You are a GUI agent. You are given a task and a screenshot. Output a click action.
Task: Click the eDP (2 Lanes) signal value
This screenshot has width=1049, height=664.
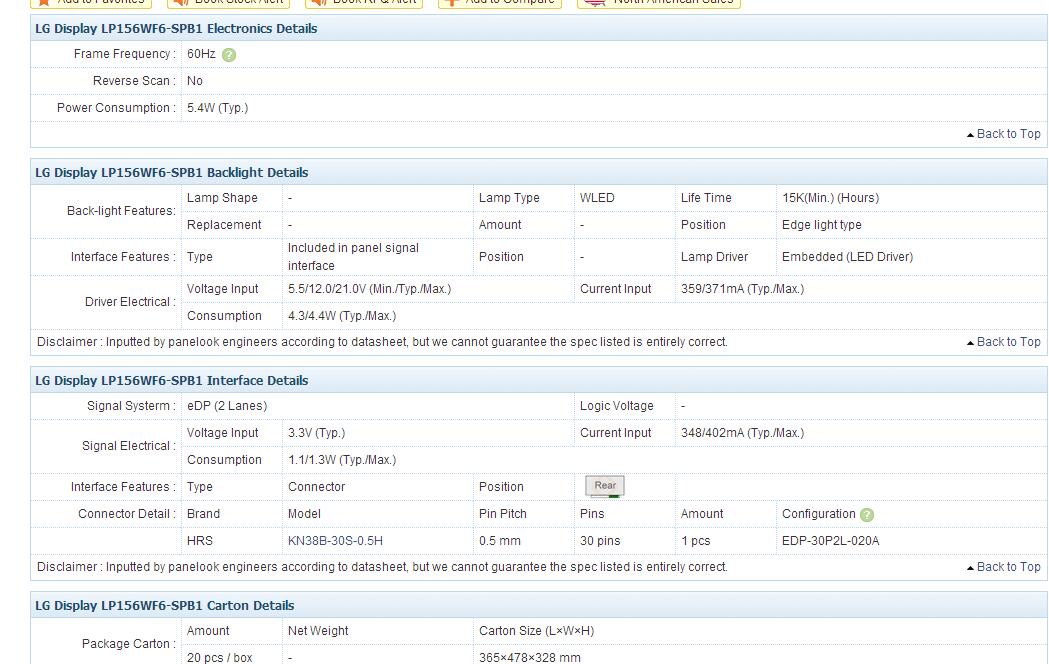pyautogui.click(x=227, y=406)
